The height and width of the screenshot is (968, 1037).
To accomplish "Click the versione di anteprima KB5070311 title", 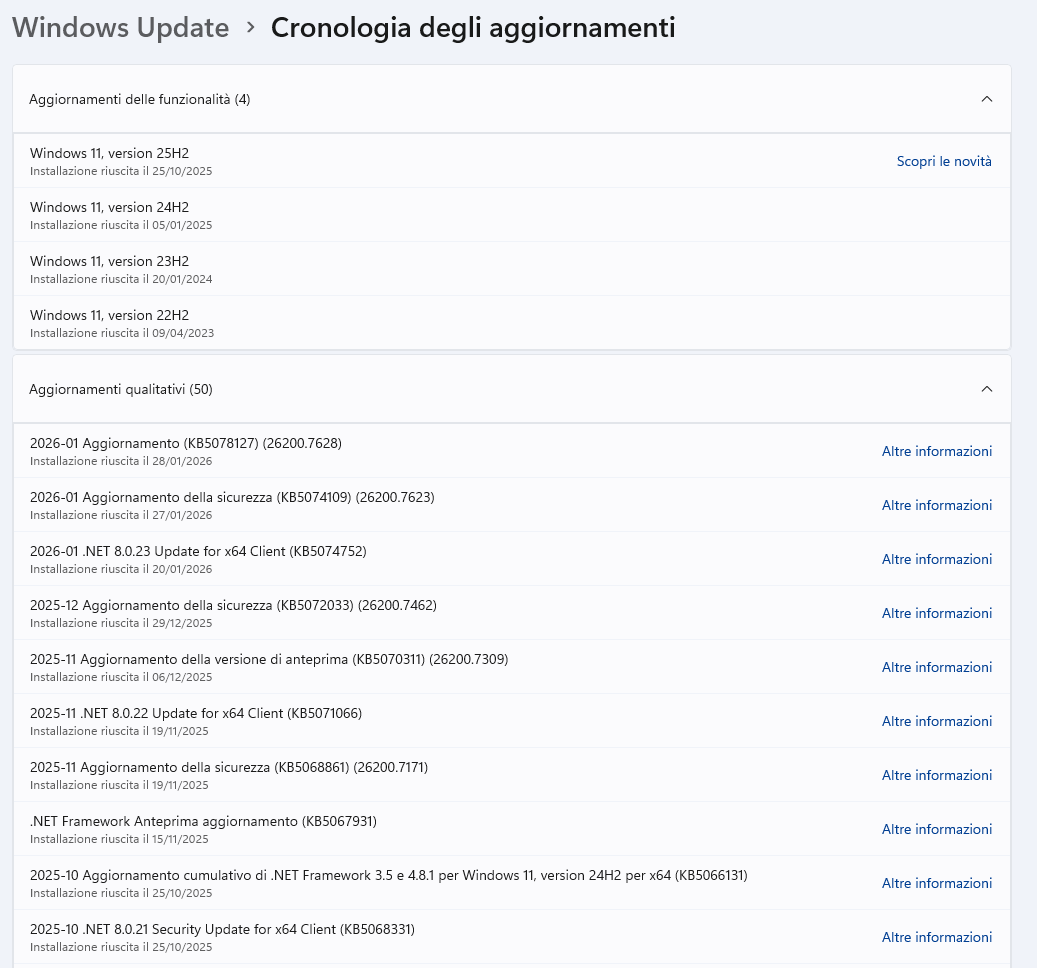I will tap(269, 659).
